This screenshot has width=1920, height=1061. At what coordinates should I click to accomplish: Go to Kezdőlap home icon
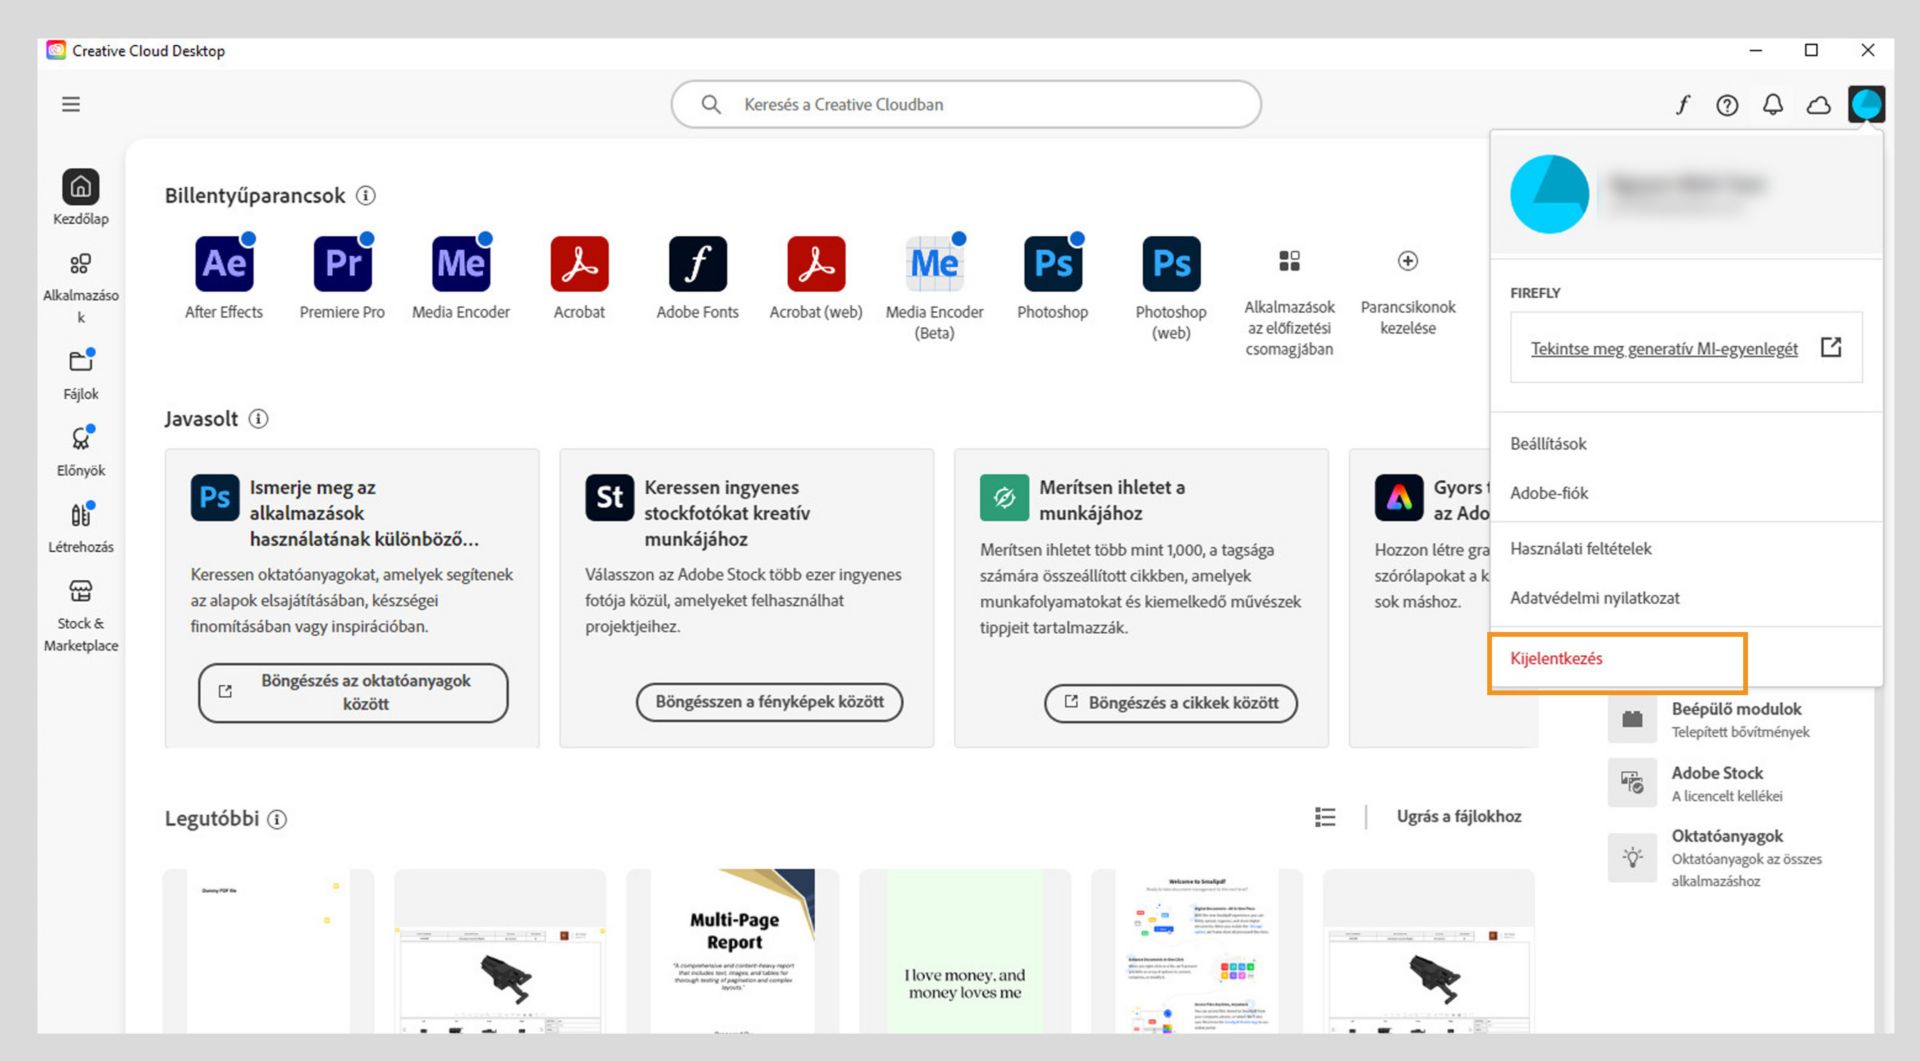[81, 187]
